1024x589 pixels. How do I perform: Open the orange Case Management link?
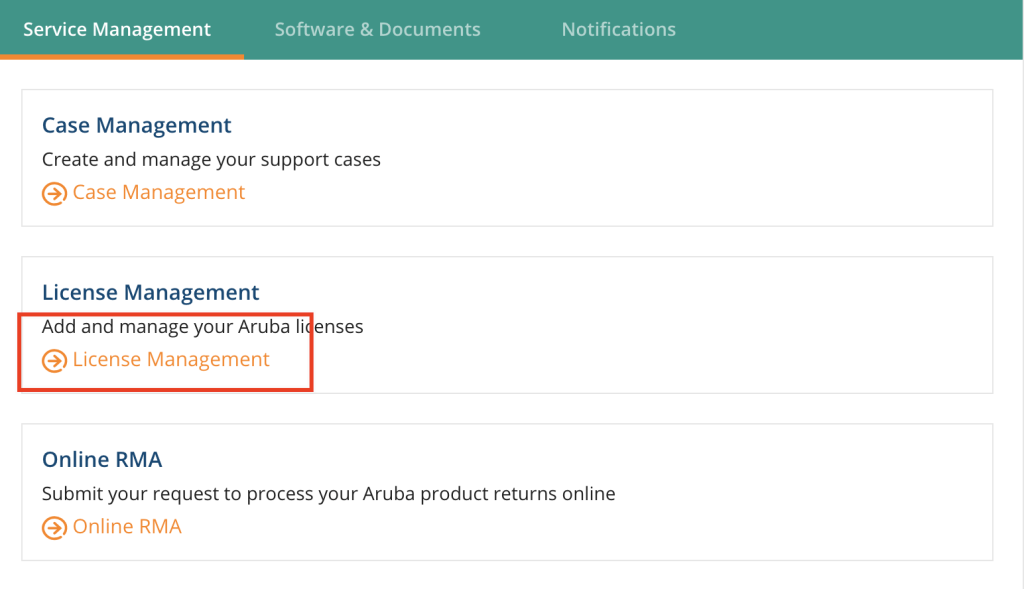point(159,192)
